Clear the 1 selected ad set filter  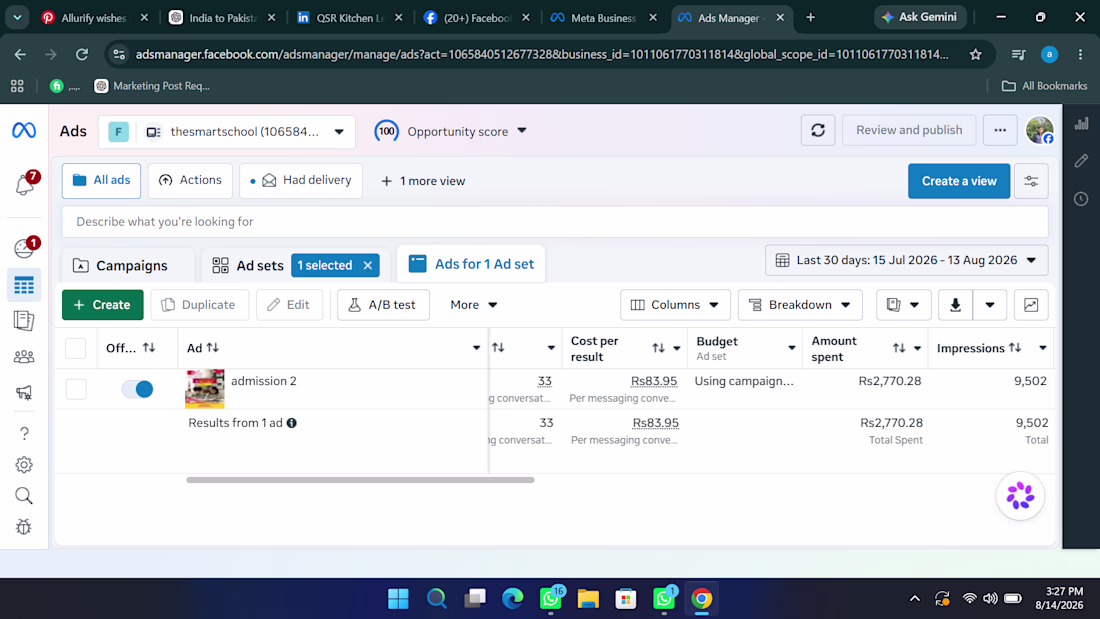(368, 265)
